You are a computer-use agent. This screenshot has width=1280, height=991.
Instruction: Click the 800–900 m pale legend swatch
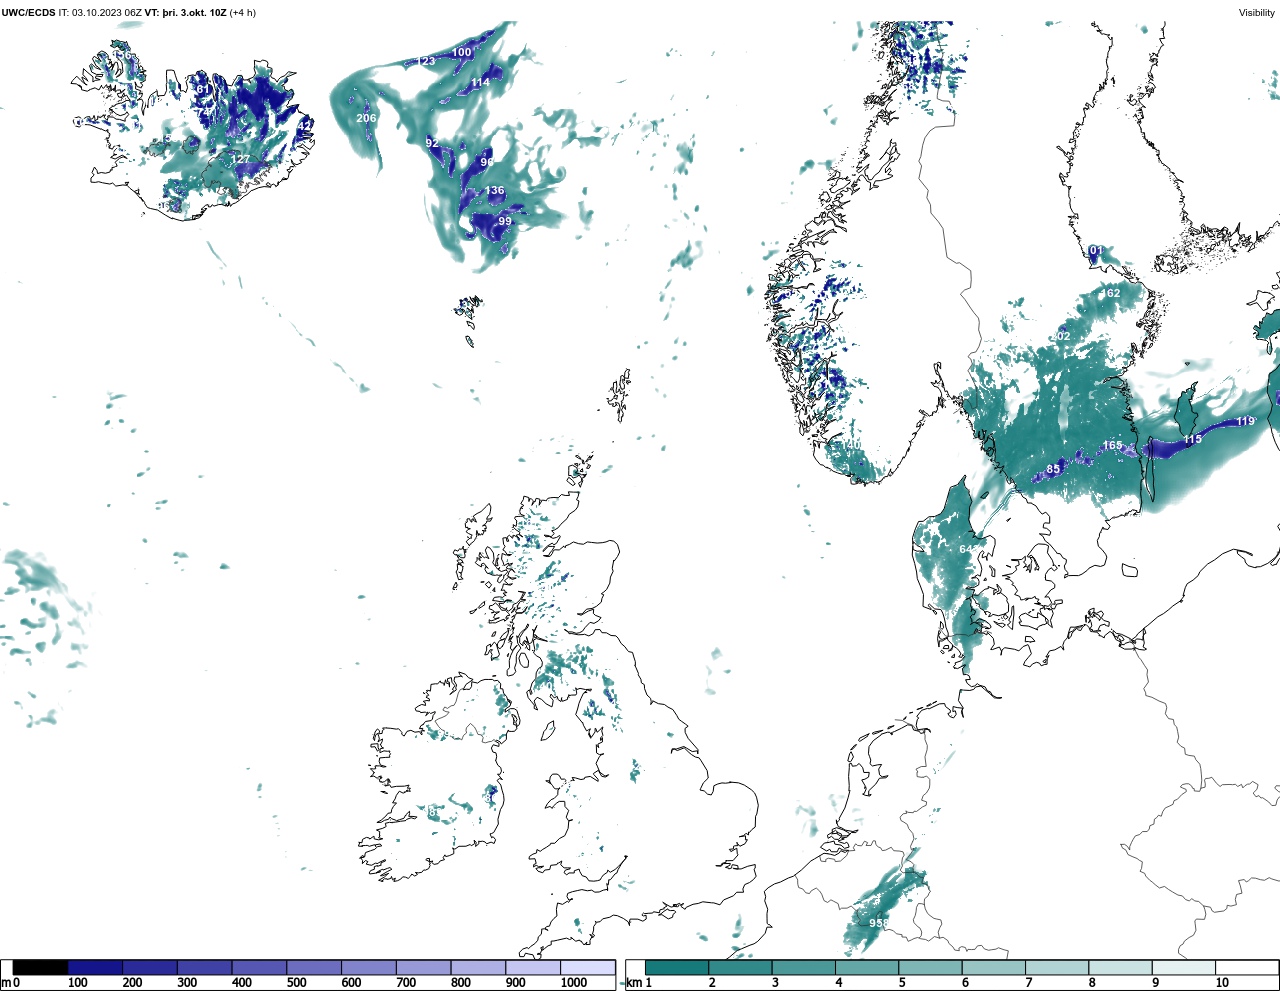click(478, 968)
